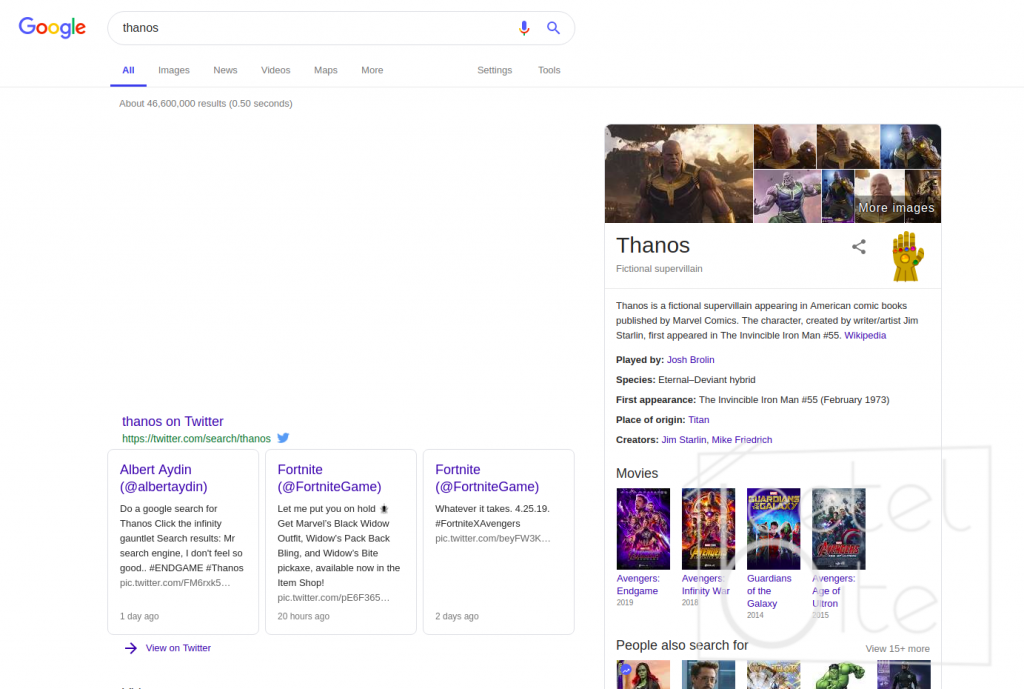The height and width of the screenshot is (689, 1024).
Task: Click the Movies section heading
Action: (x=637, y=473)
